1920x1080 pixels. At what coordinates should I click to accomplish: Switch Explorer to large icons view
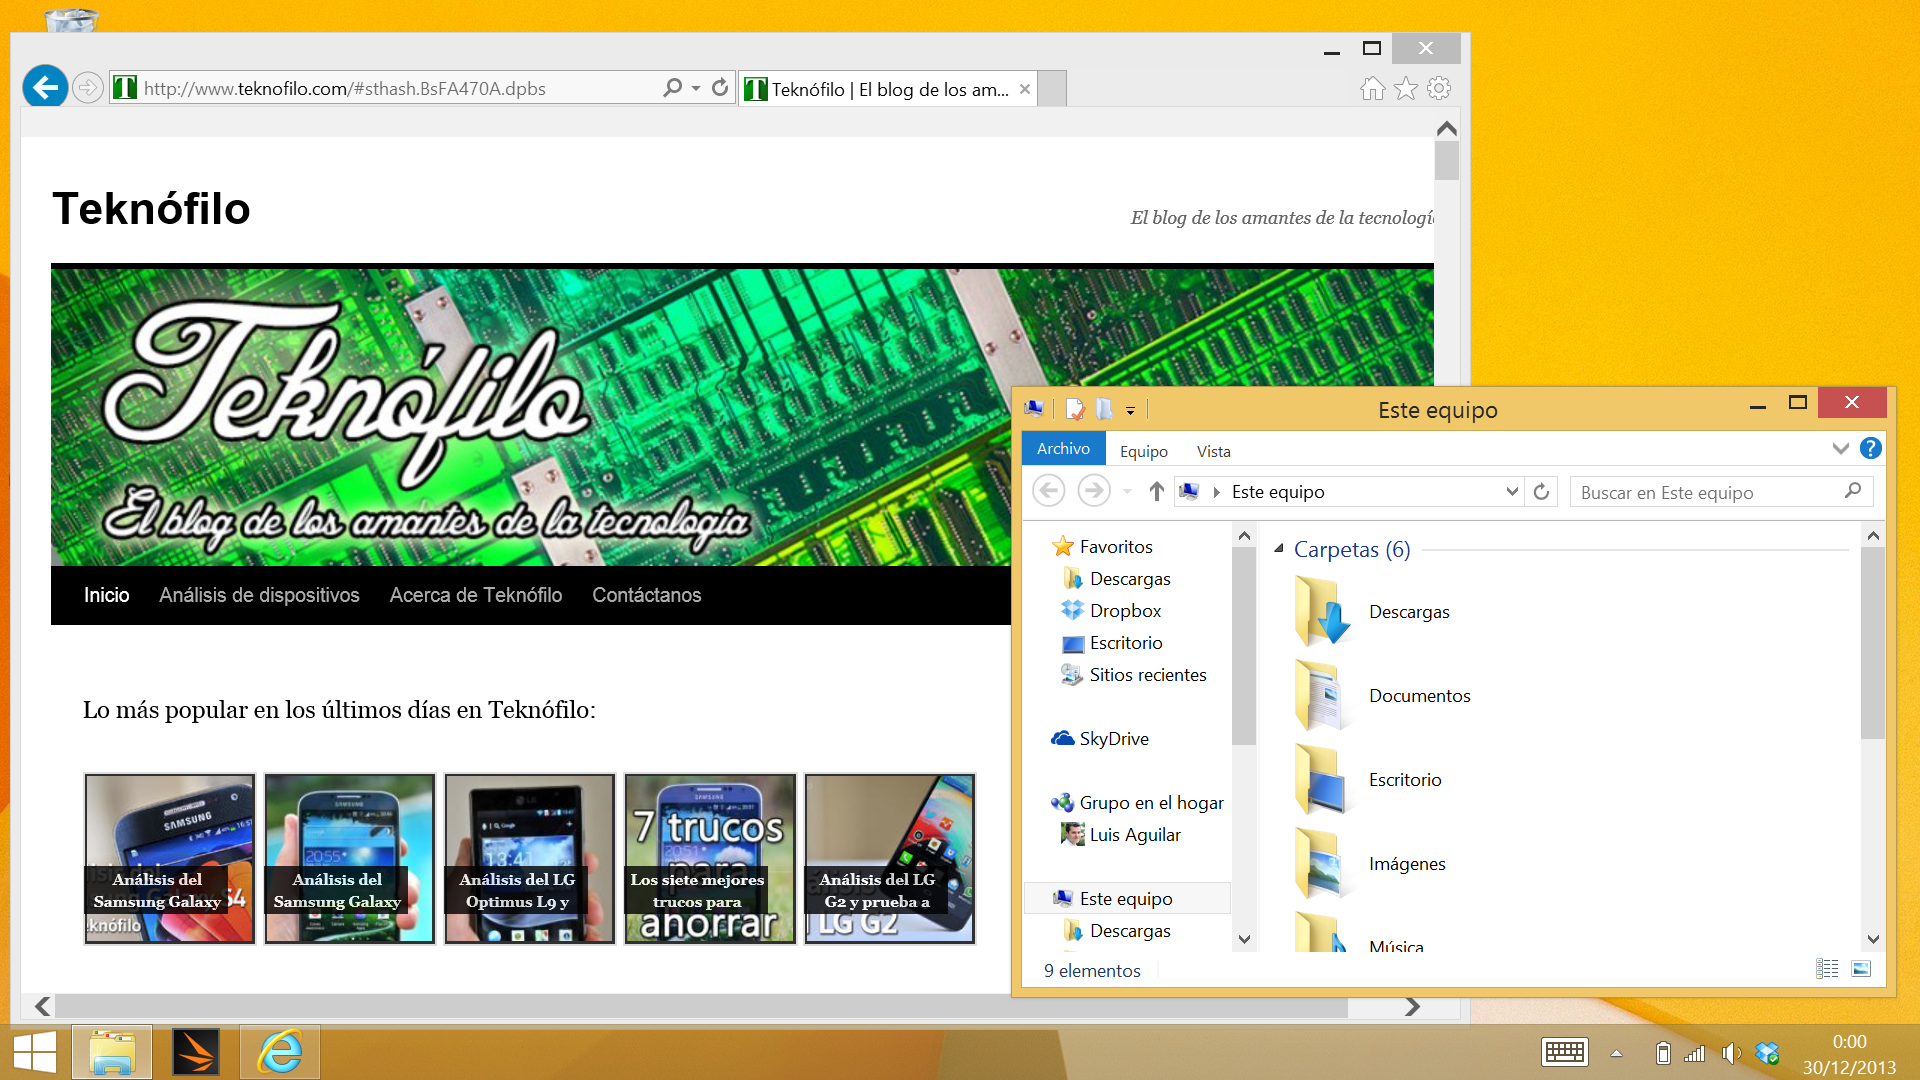point(1861,968)
